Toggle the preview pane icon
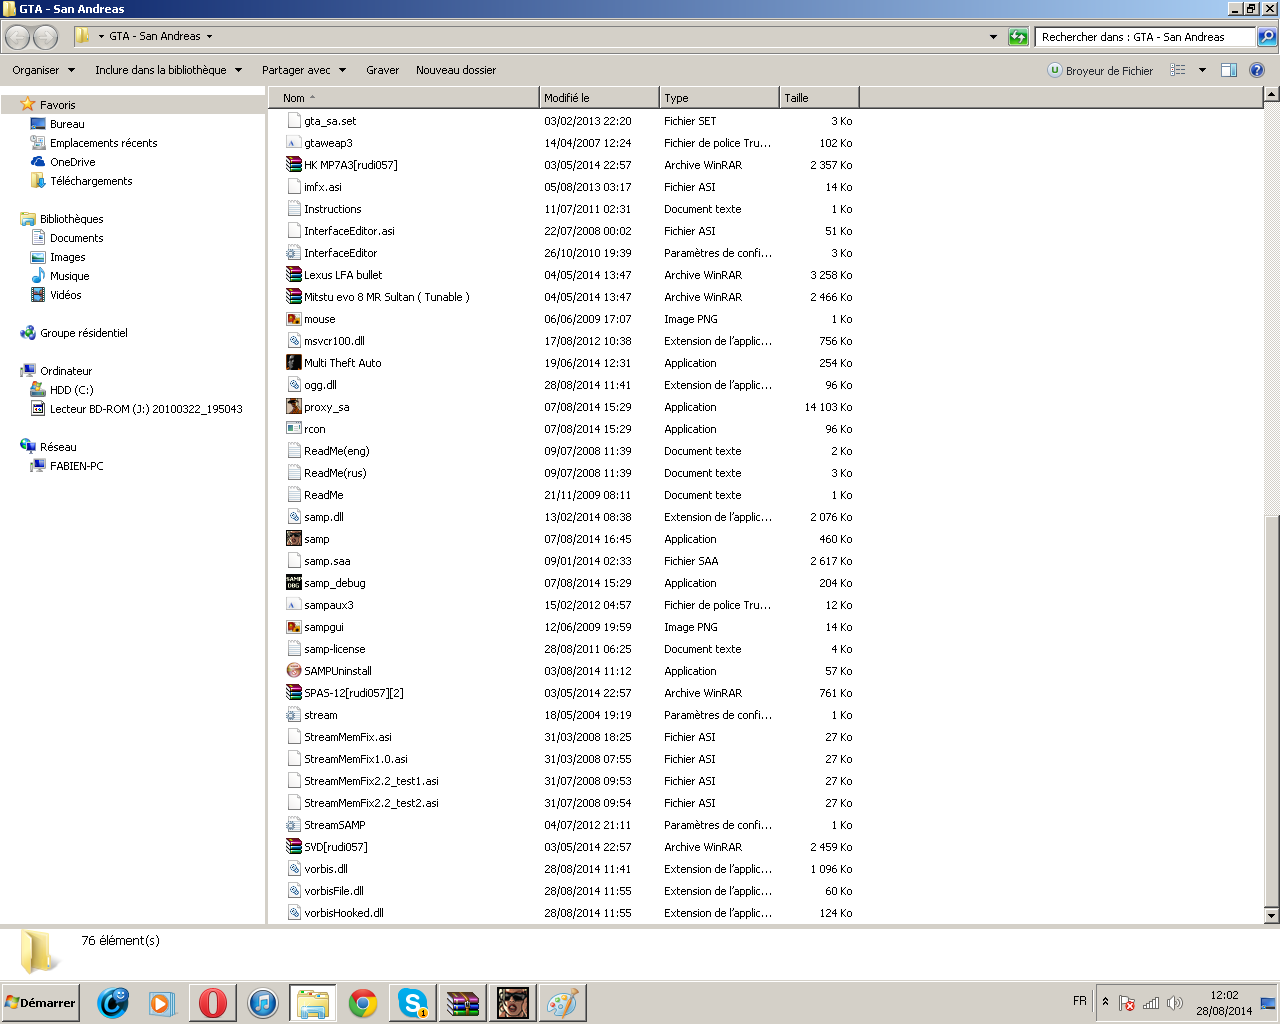The height and width of the screenshot is (1024, 1280). click(1229, 70)
